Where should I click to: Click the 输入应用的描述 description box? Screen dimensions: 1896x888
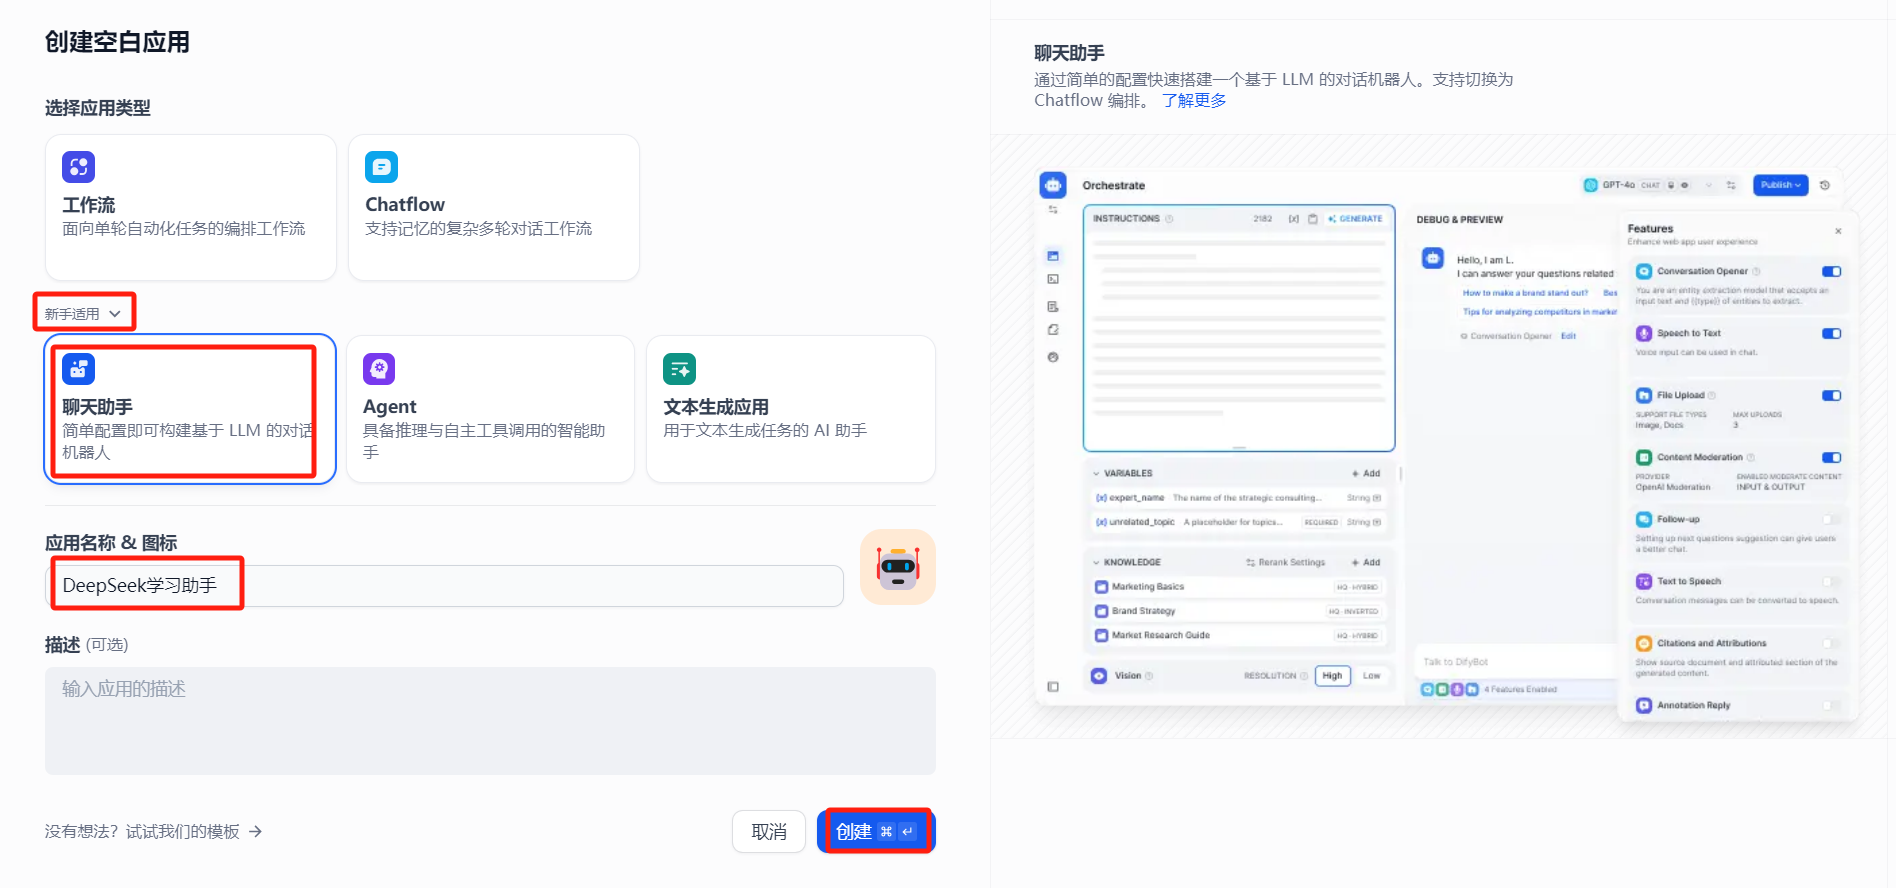pyautogui.click(x=490, y=721)
